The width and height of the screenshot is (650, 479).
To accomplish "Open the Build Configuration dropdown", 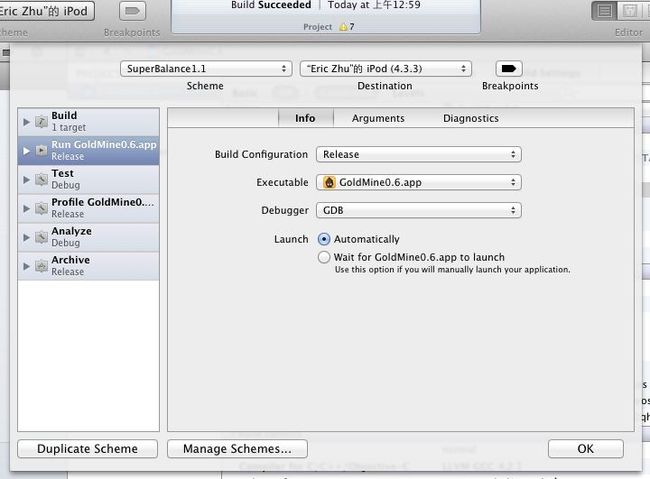I will click(419, 154).
